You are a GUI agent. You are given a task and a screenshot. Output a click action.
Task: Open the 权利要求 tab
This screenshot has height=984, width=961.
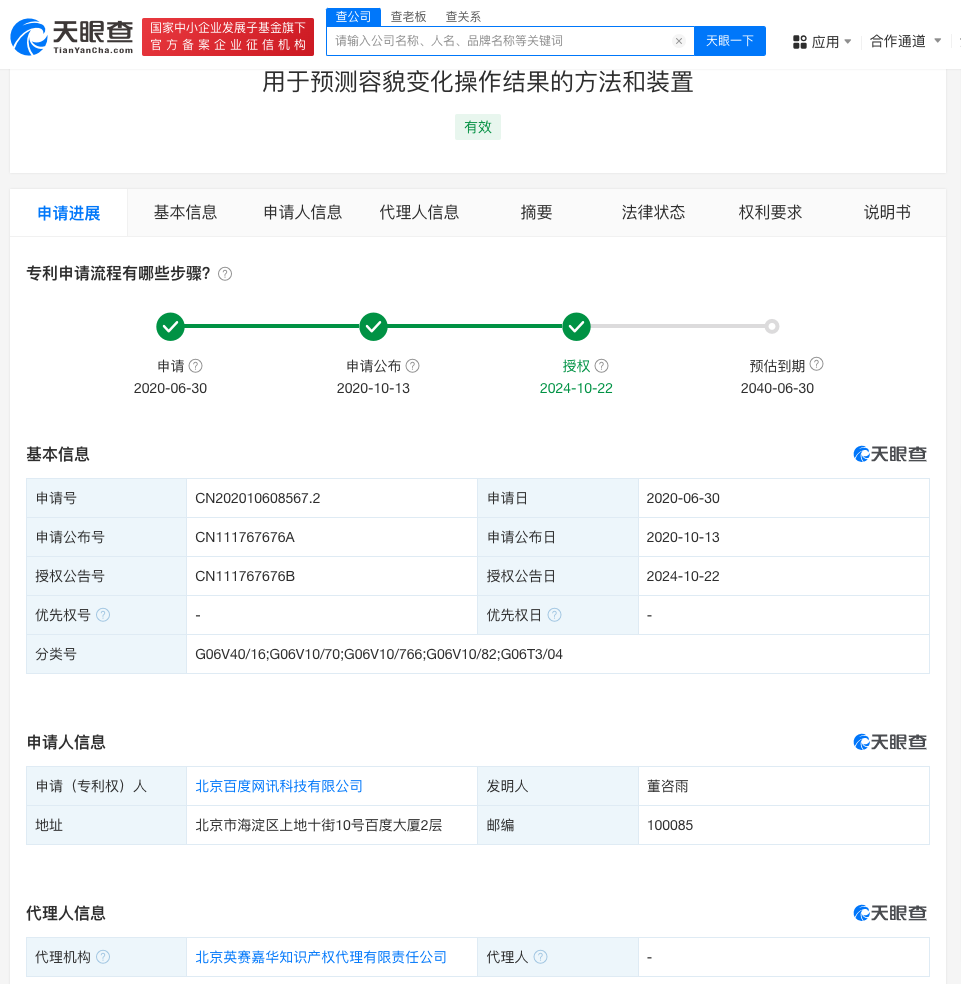770,212
